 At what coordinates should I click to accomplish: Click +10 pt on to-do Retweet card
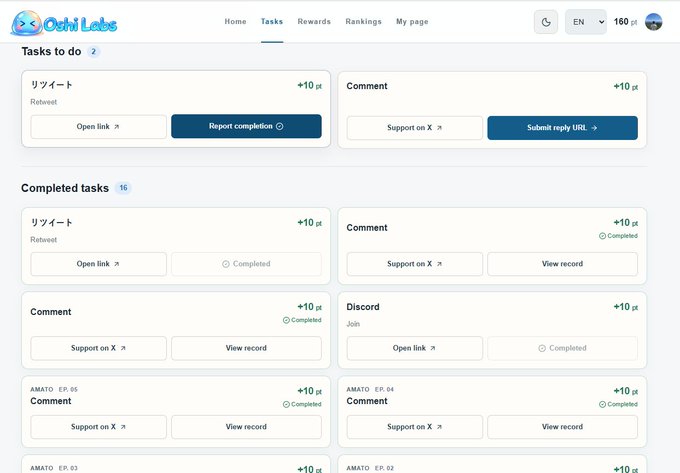point(309,85)
